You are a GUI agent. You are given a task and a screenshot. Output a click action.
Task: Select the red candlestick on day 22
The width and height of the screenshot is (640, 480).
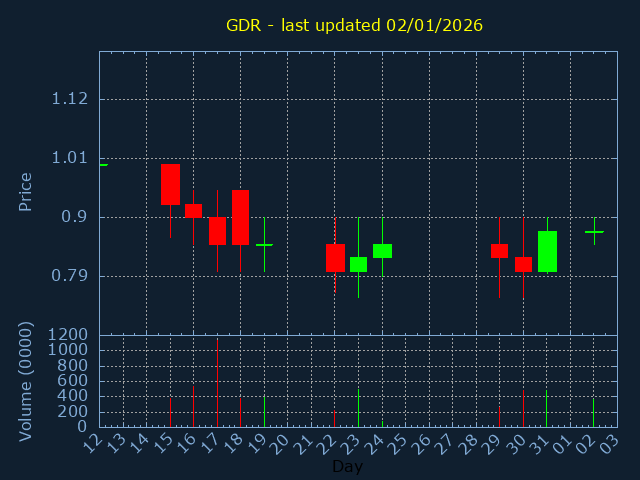(x=335, y=257)
